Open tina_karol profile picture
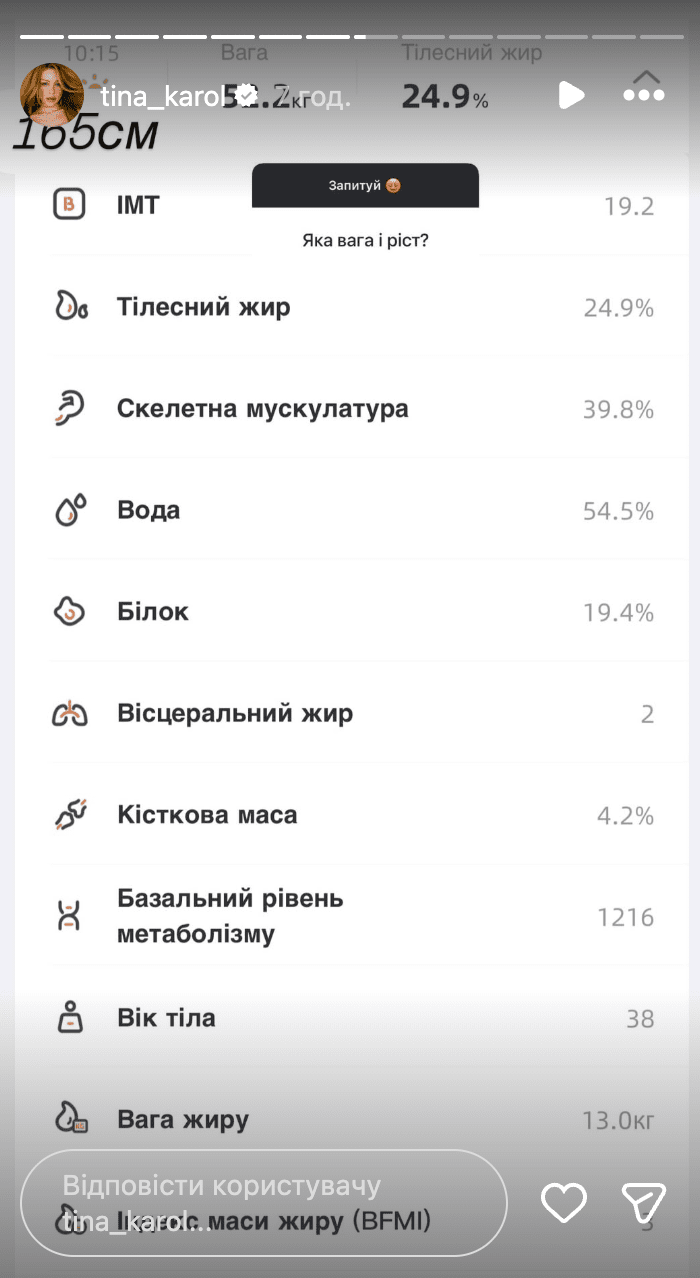700x1278 pixels. click(x=52, y=94)
